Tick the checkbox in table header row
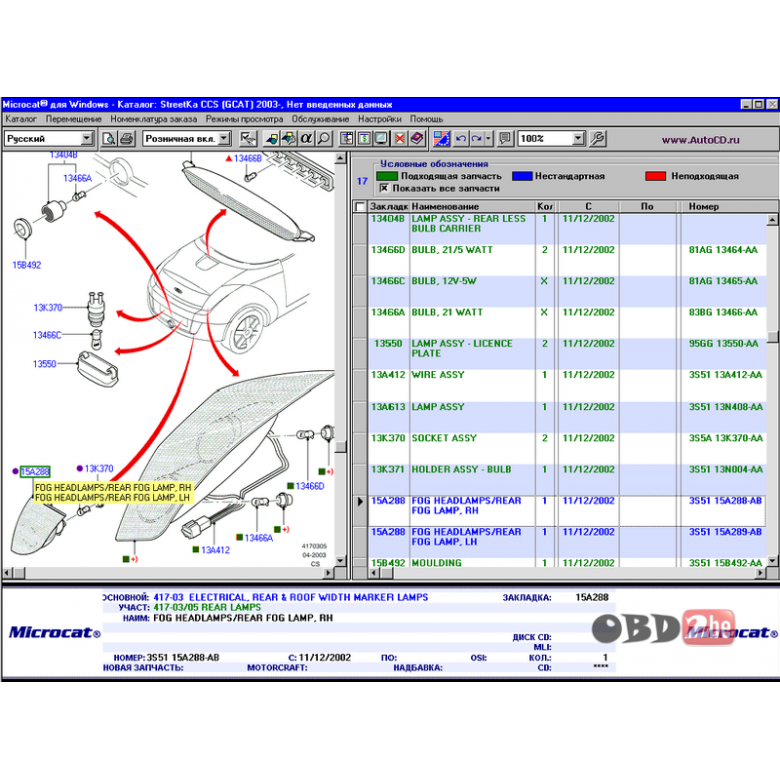The width and height of the screenshot is (780, 780). click(x=360, y=206)
